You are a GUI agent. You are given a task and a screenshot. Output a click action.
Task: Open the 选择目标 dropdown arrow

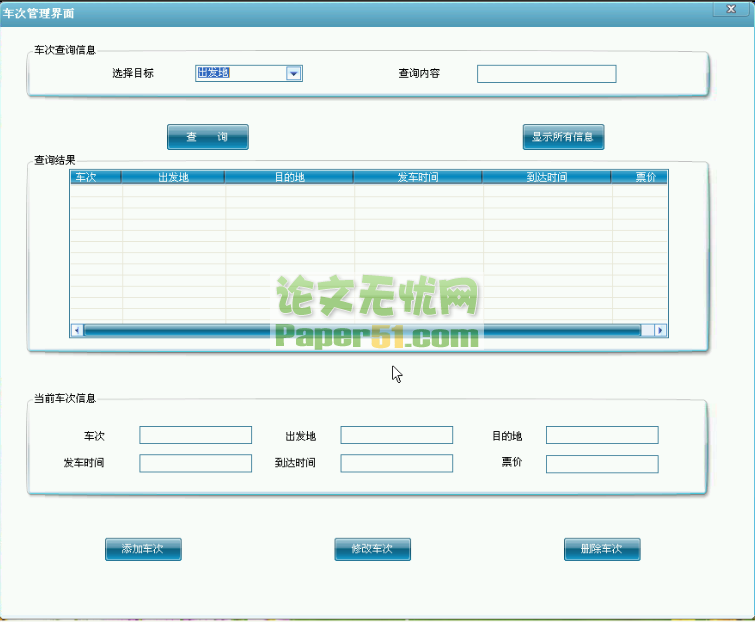click(294, 74)
